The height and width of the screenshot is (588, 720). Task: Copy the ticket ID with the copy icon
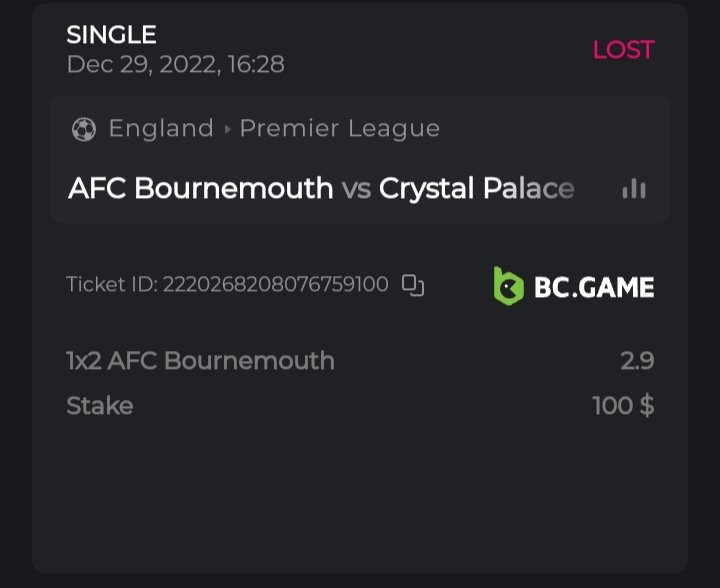413,285
